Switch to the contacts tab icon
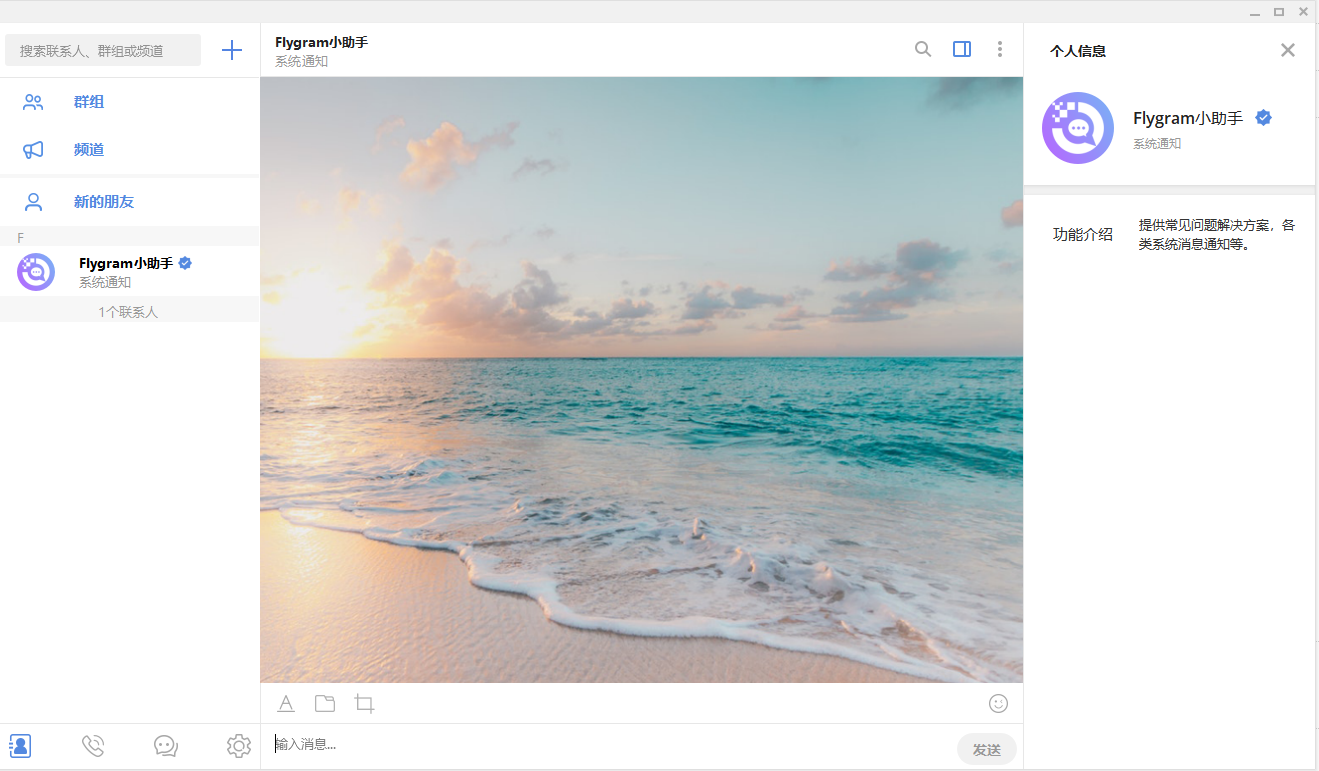Screen dimensions: 1319x771 [x=20, y=746]
